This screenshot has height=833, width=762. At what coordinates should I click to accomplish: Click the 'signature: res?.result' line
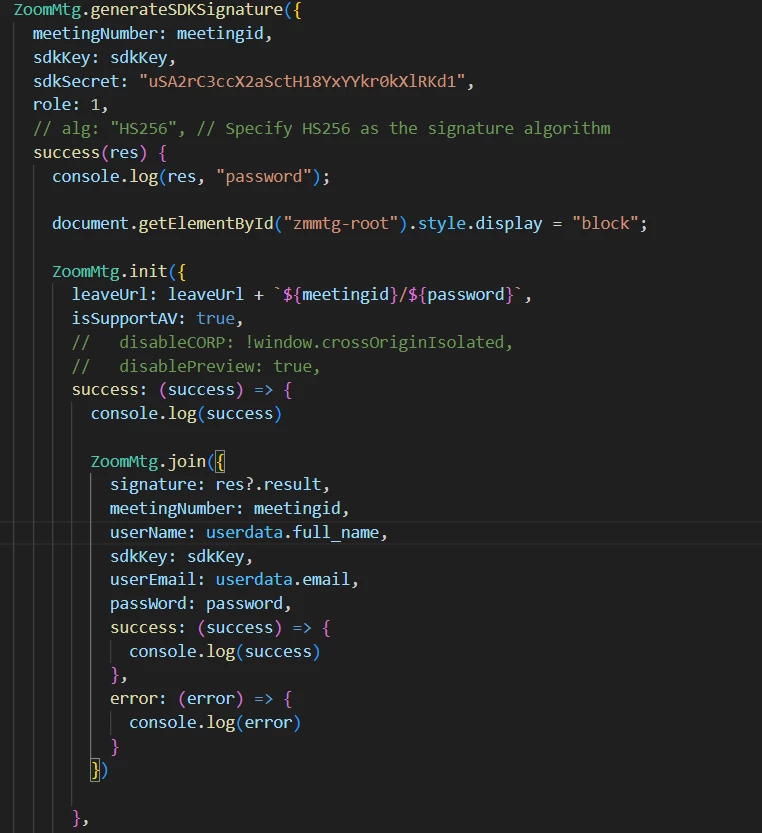click(220, 484)
